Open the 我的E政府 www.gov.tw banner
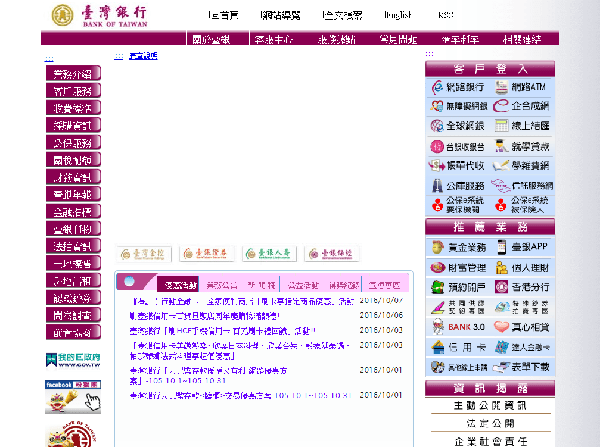 (73, 360)
